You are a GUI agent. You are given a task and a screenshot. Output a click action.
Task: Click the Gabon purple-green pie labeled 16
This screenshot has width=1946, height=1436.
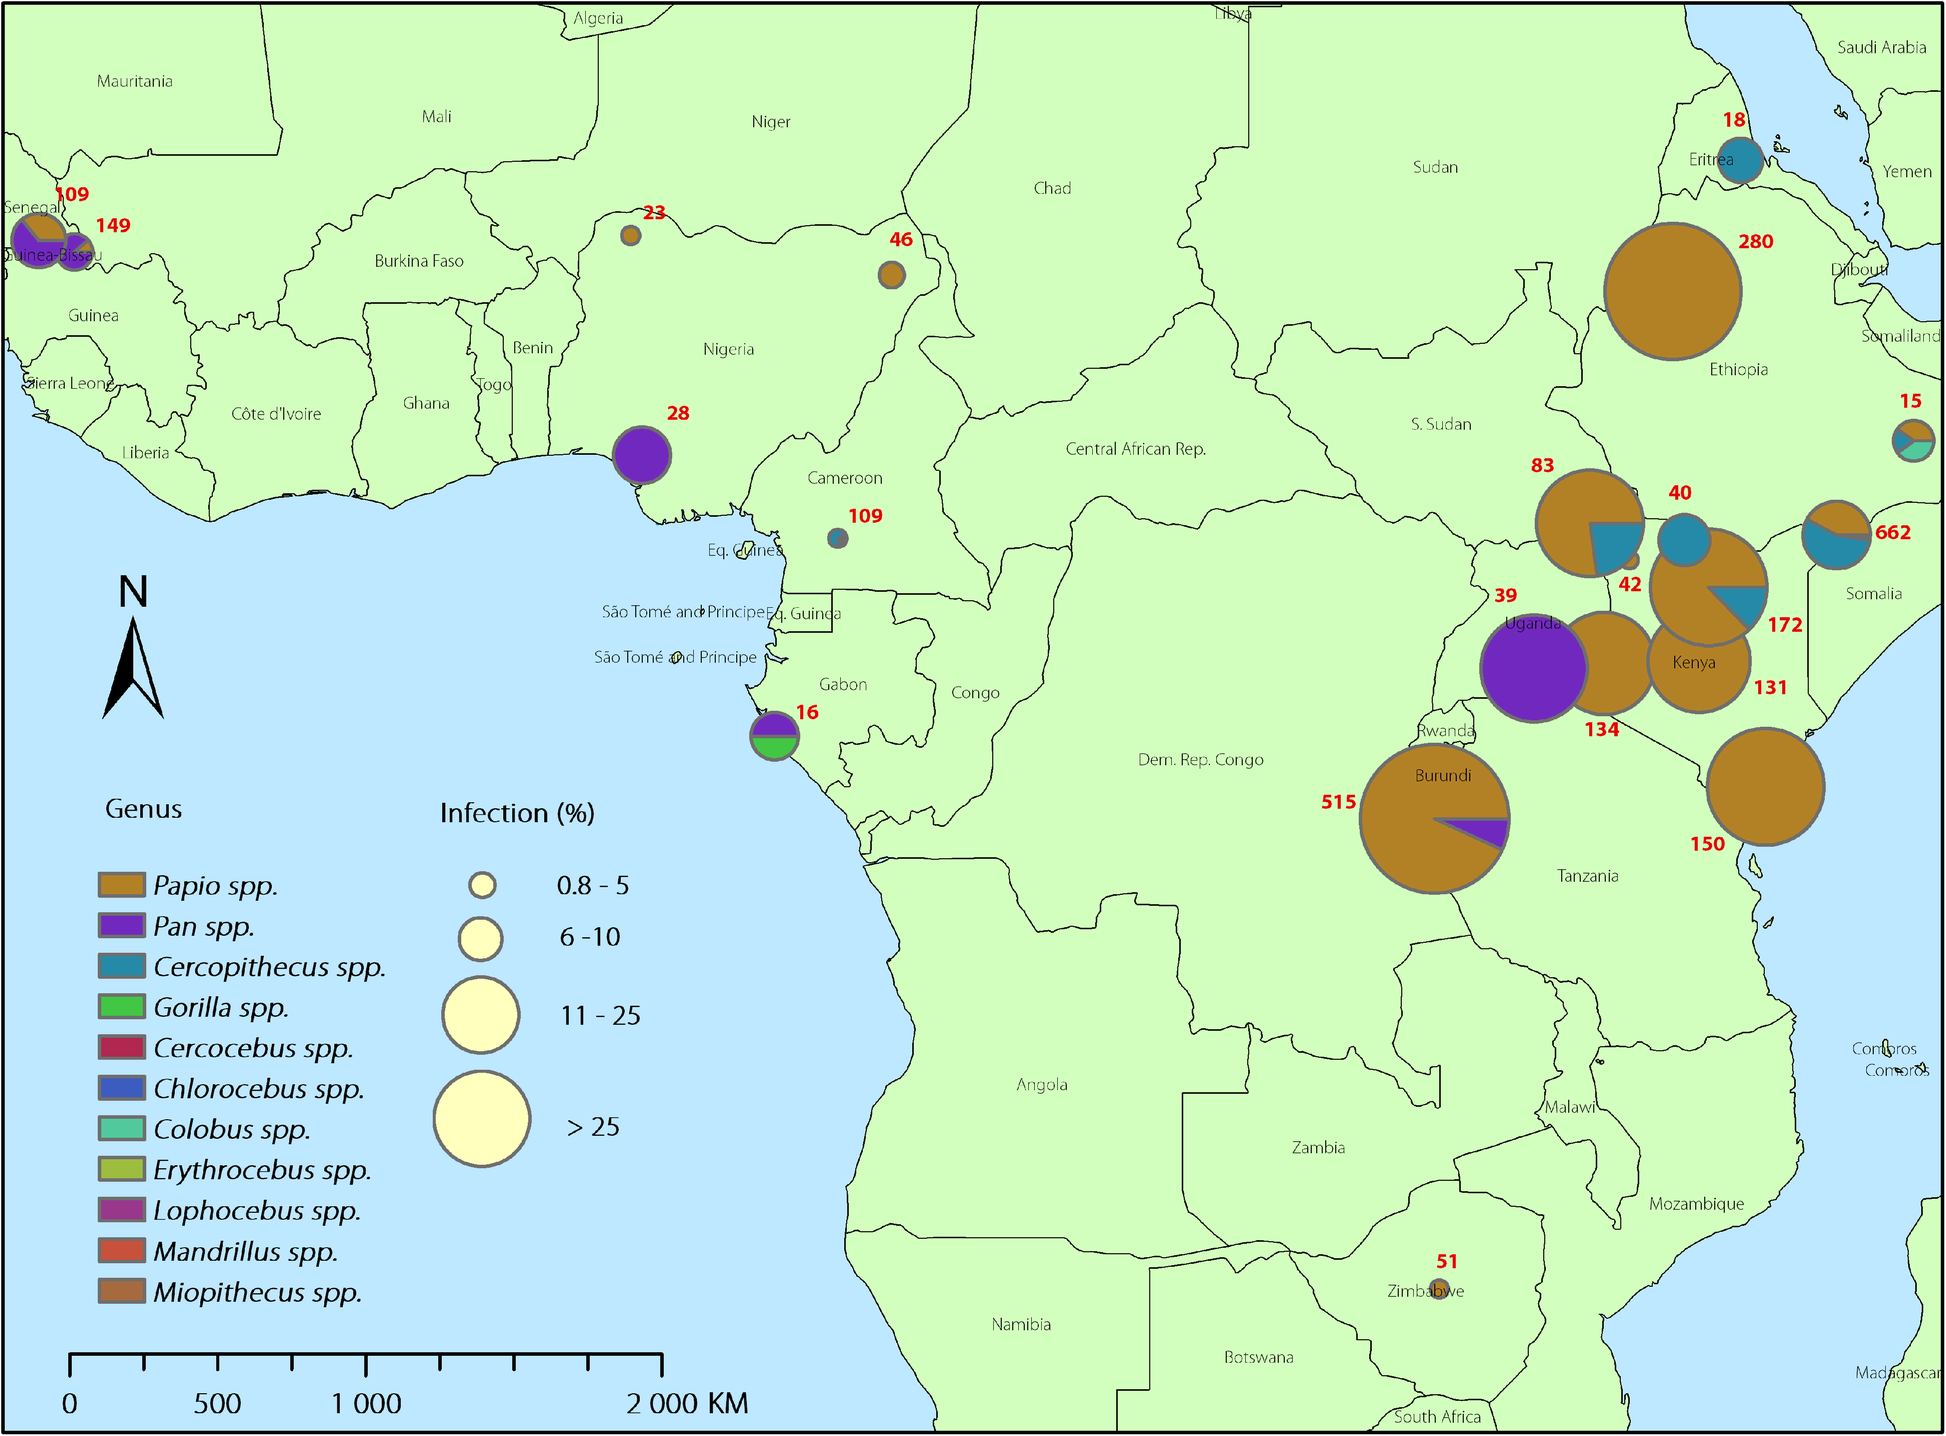(x=775, y=736)
